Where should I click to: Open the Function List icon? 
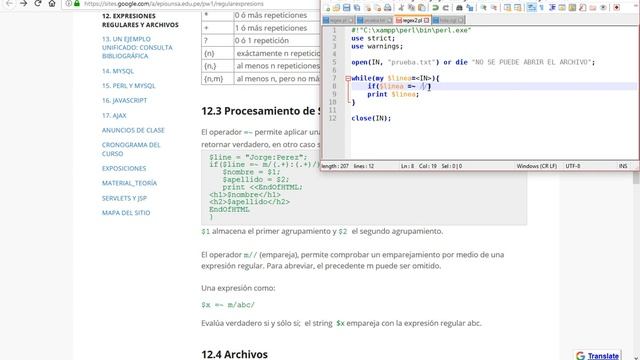(582, 8)
